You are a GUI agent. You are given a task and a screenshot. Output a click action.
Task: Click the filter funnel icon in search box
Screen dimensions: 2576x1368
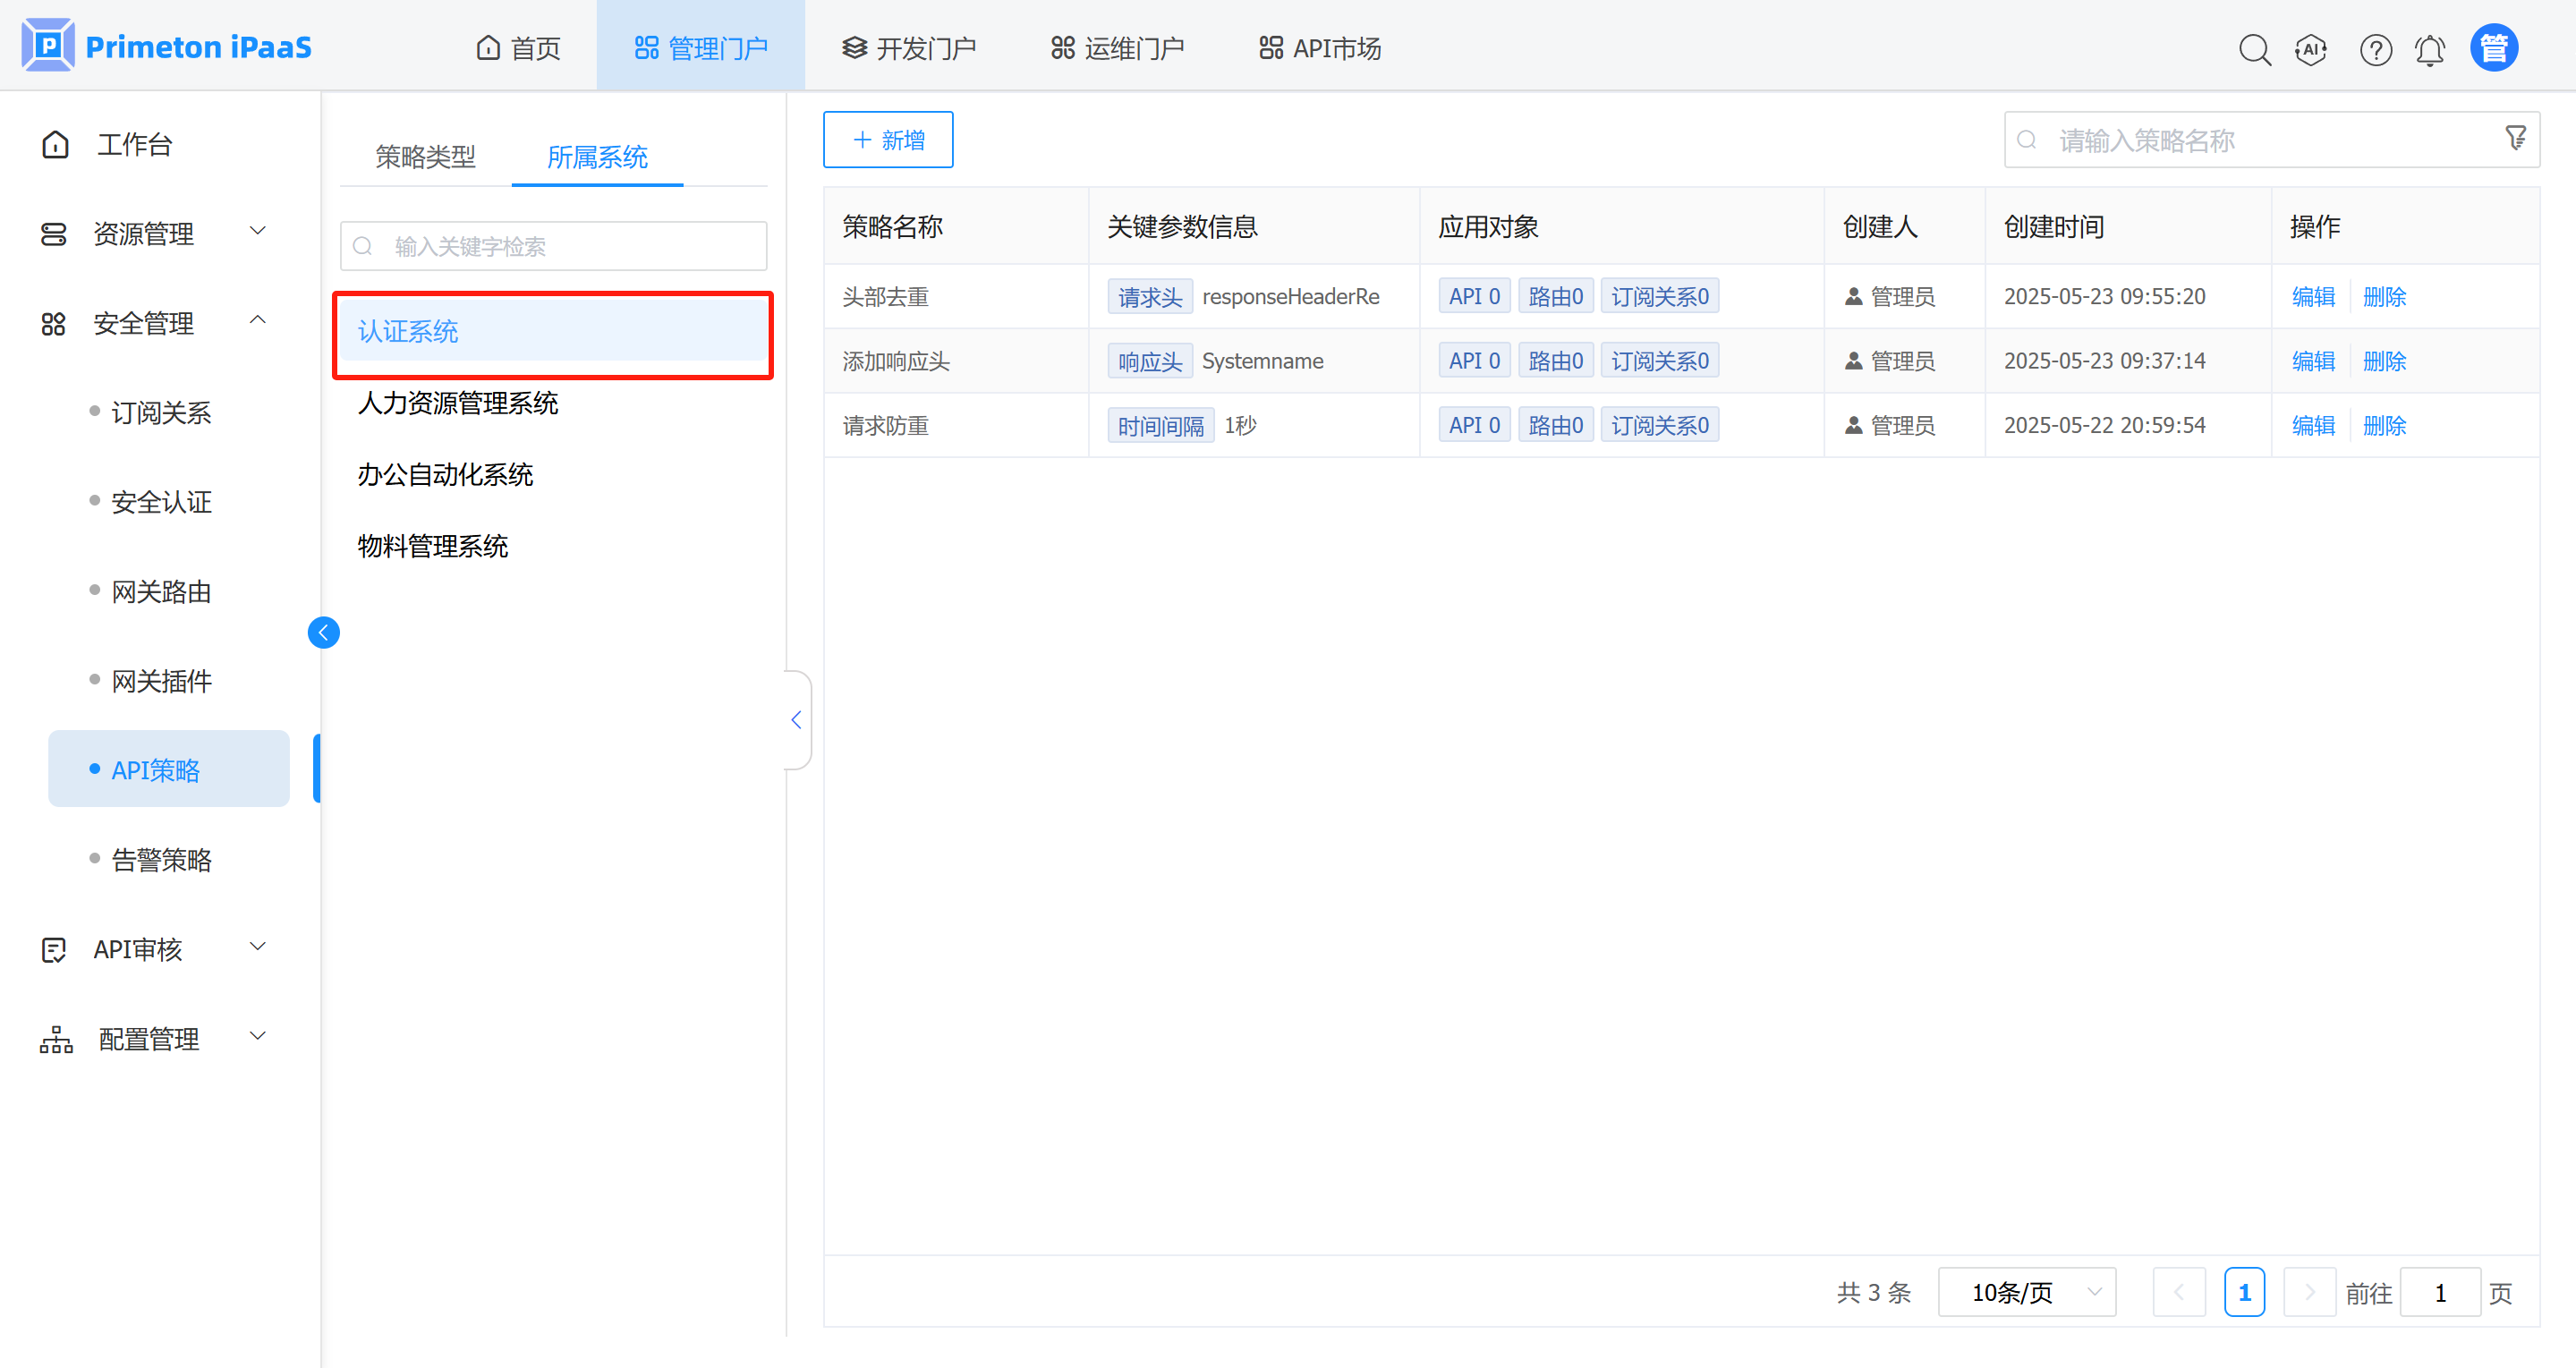(2515, 138)
